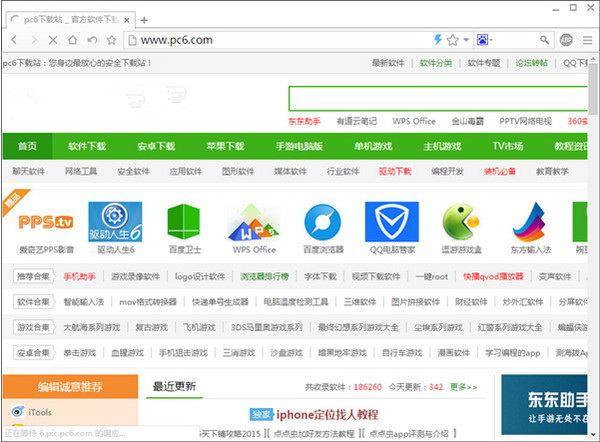Viewport: 600px width, 442px height.
Task: Select 安全软件 category
Action: point(133,171)
